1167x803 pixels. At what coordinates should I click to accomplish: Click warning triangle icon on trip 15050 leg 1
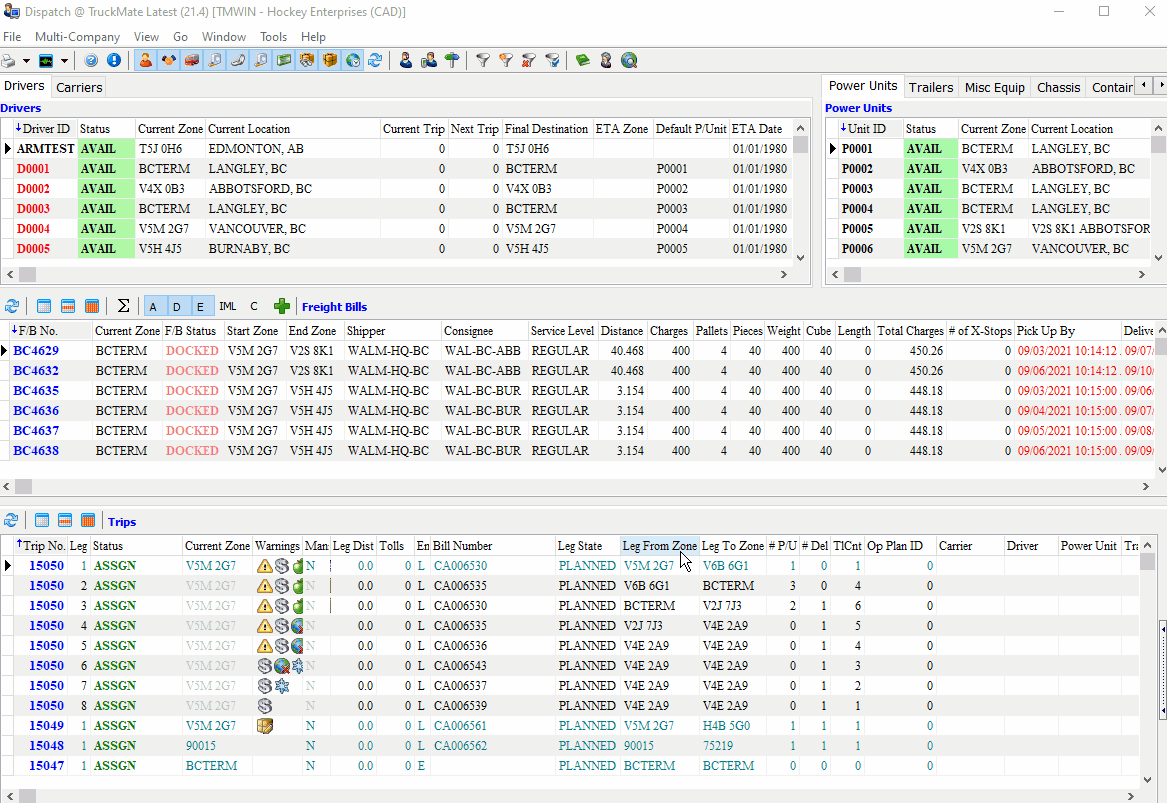click(264, 566)
